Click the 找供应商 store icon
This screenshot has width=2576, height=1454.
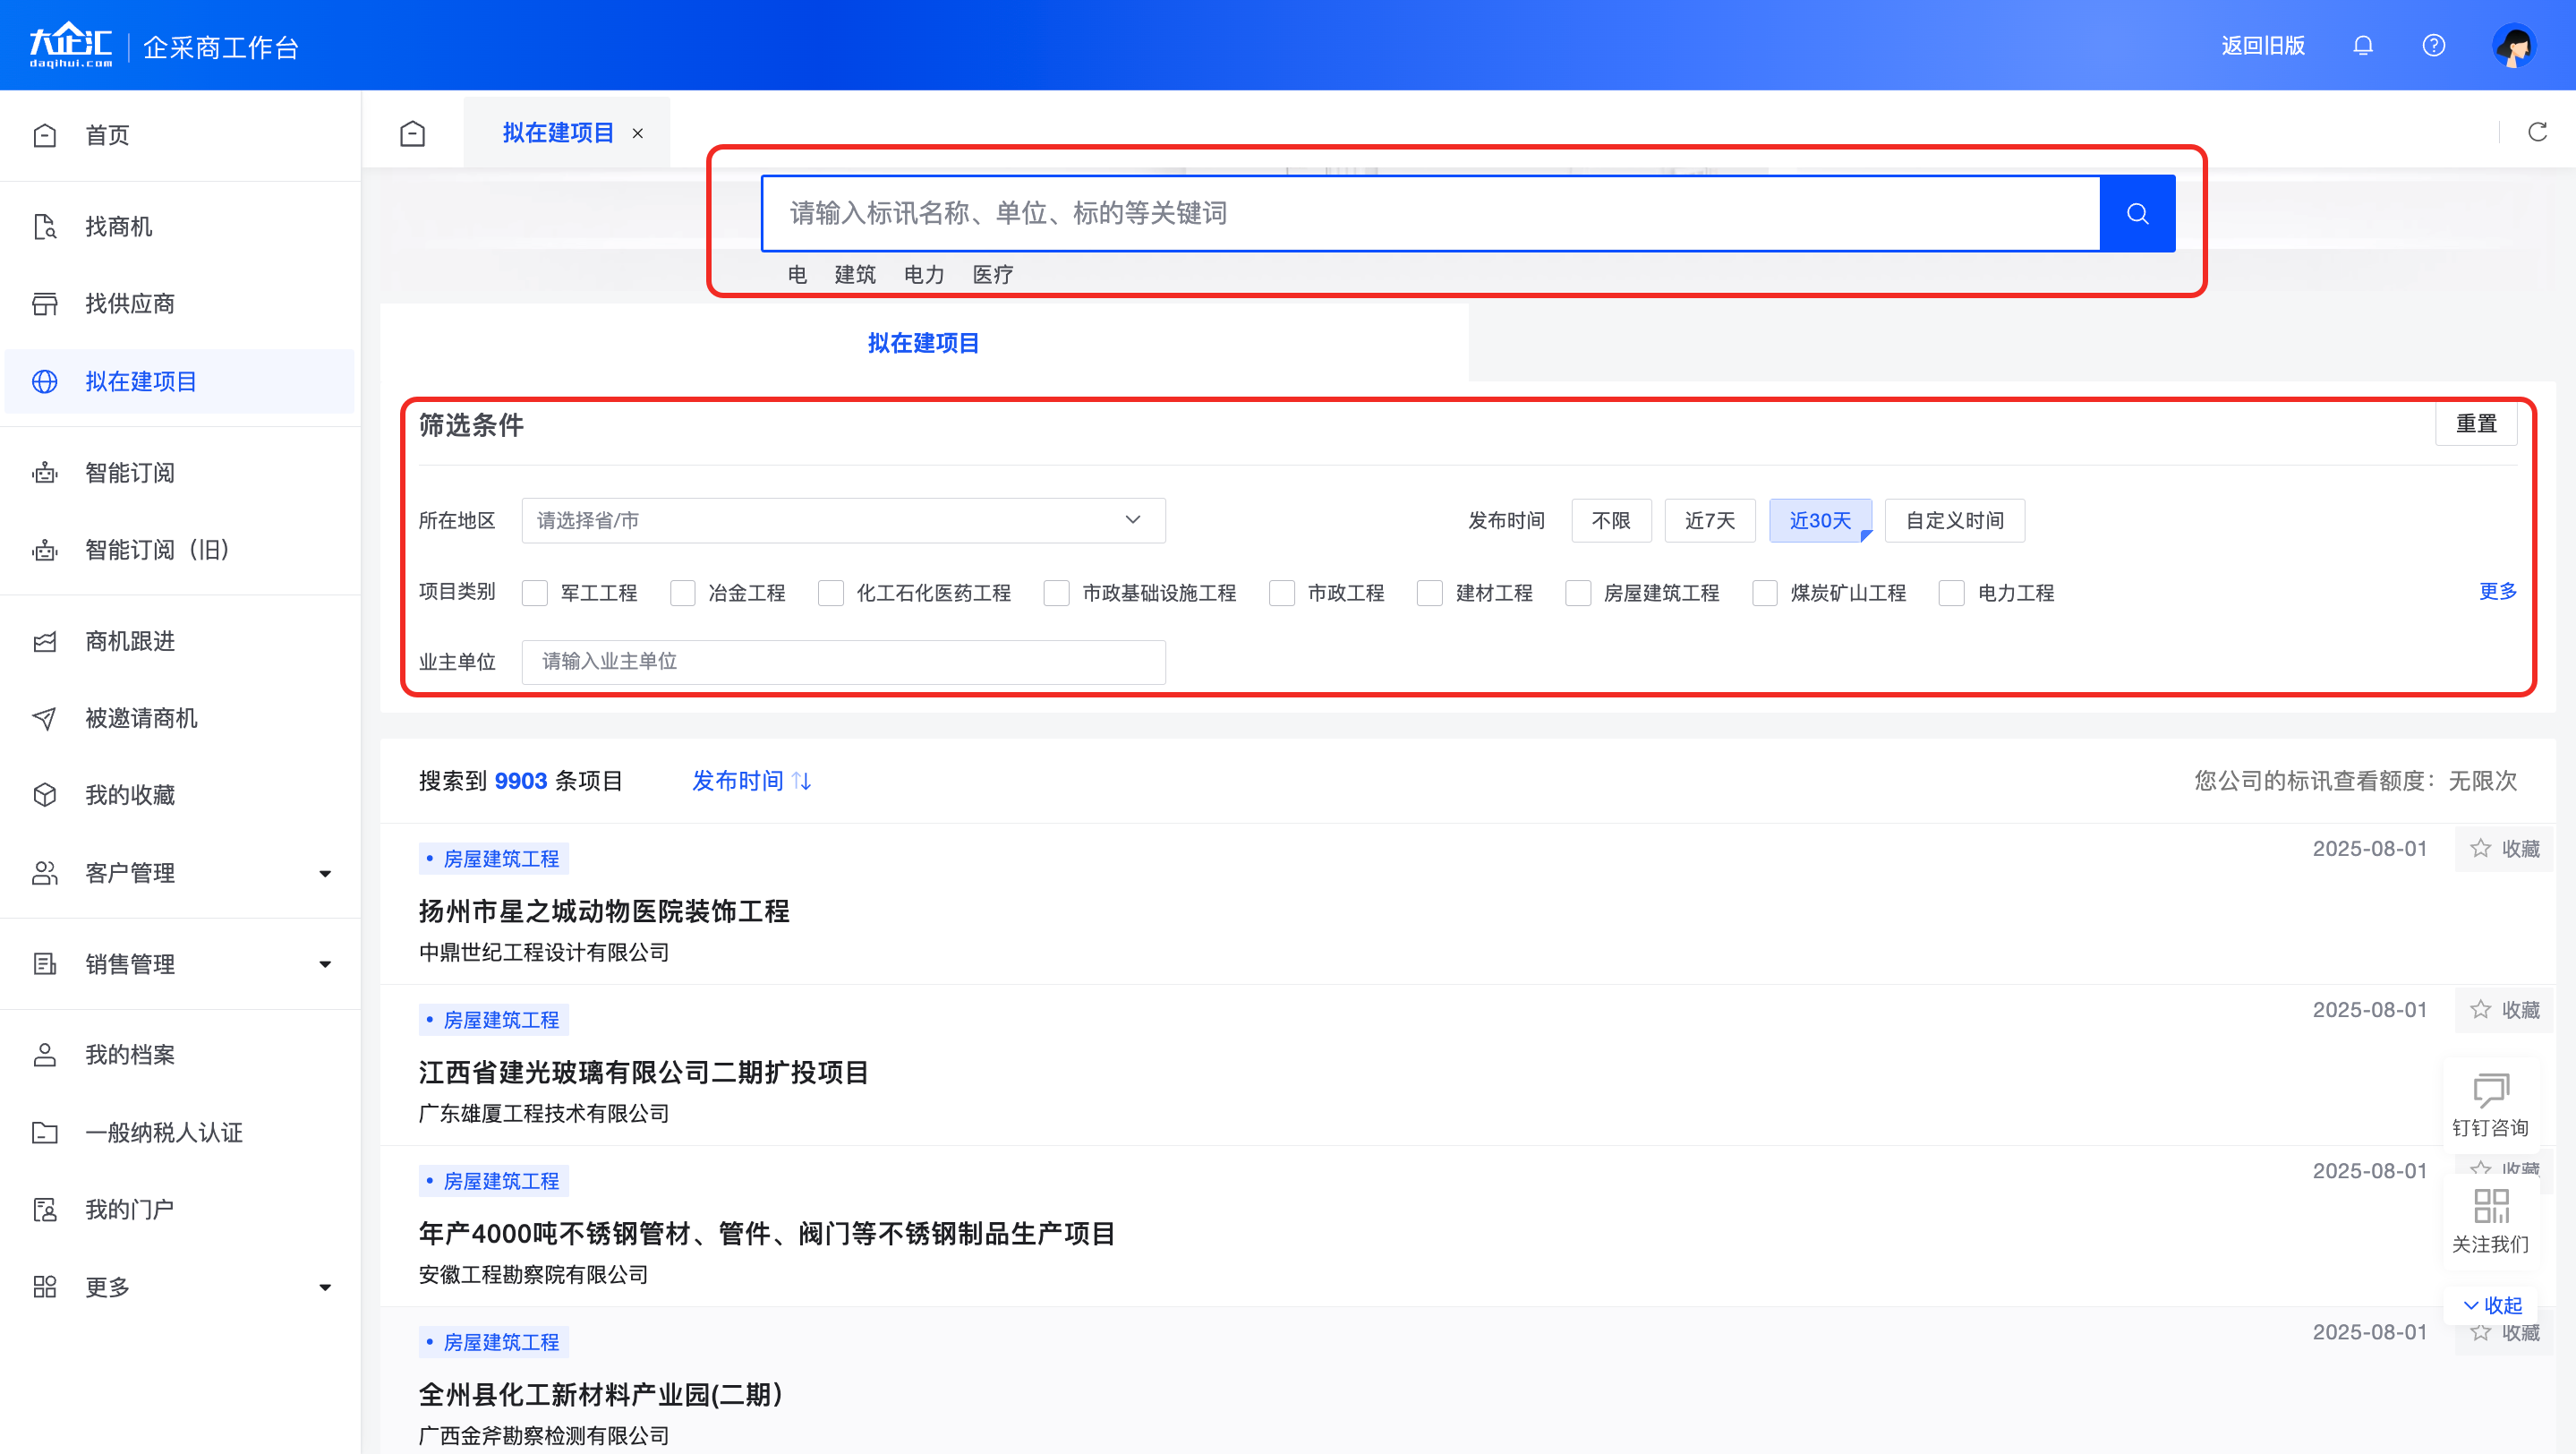click(45, 304)
